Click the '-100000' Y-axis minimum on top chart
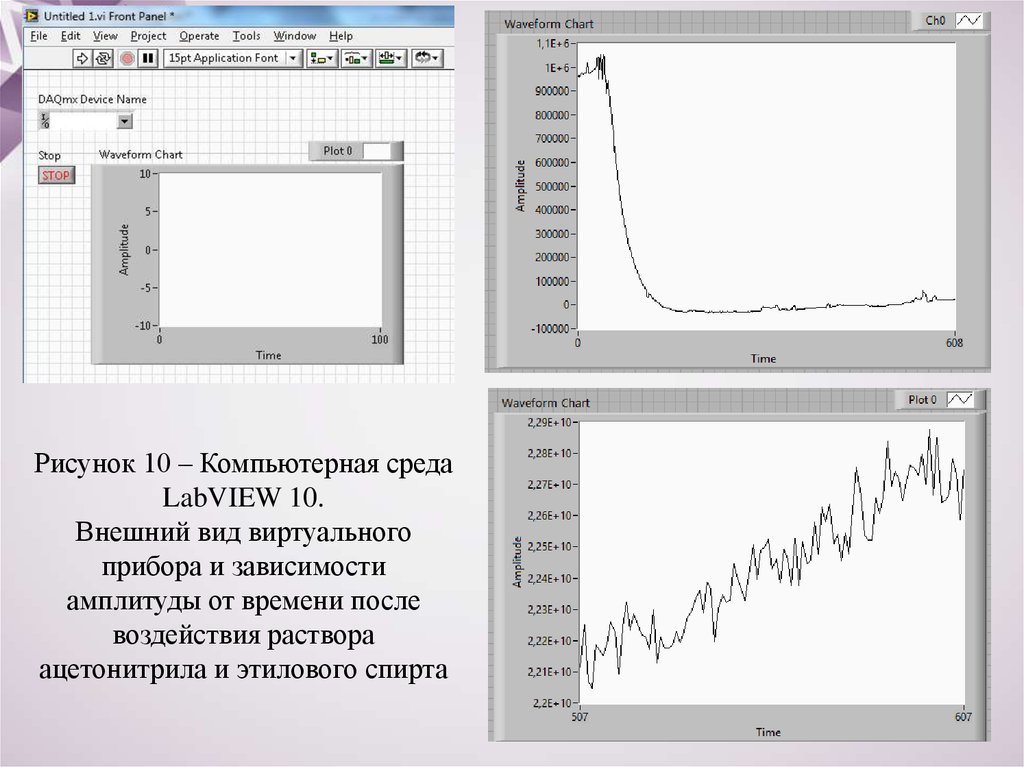Image resolution: width=1024 pixels, height=767 pixels. coord(550,329)
